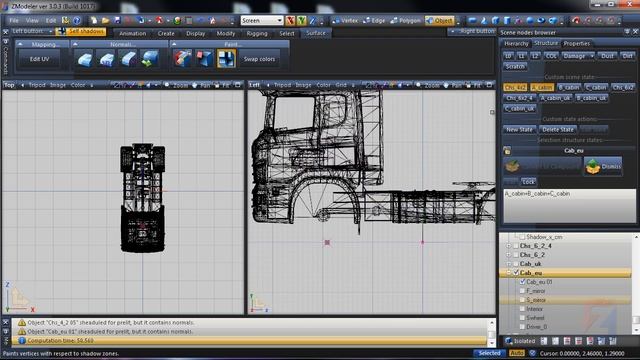Image resolution: width=640 pixels, height=360 pixels.
Task: Open the Edit menu
Action: (x=51, y=20)
